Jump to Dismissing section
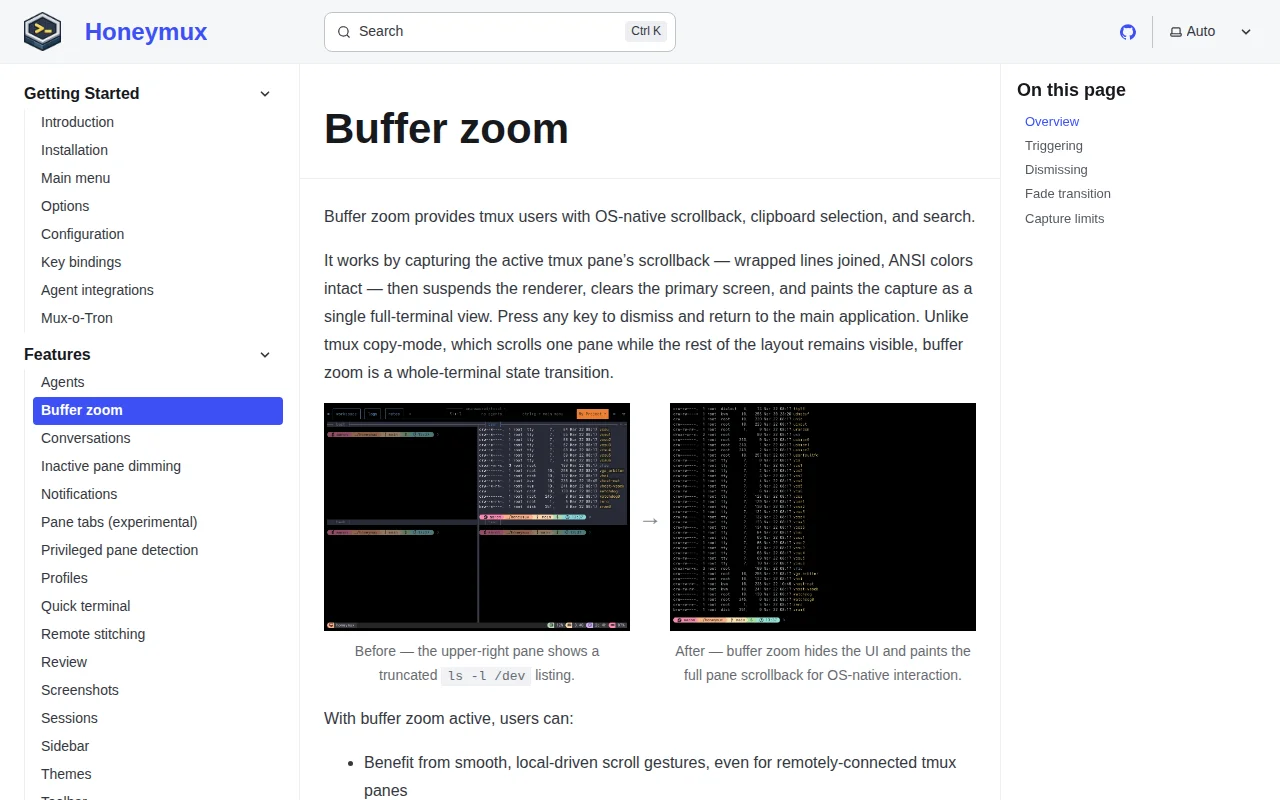The image size is (1280, 800). (x=1056, y=170)
